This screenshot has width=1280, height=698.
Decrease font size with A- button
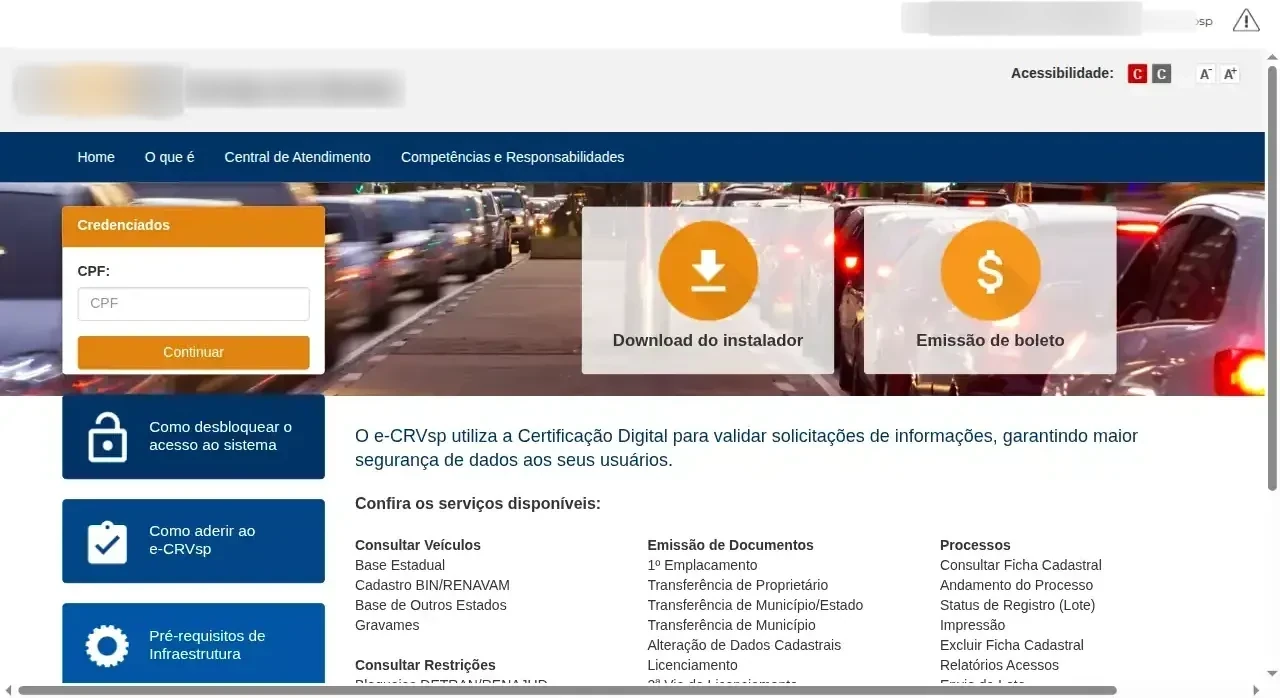(x=1206, y=74)
